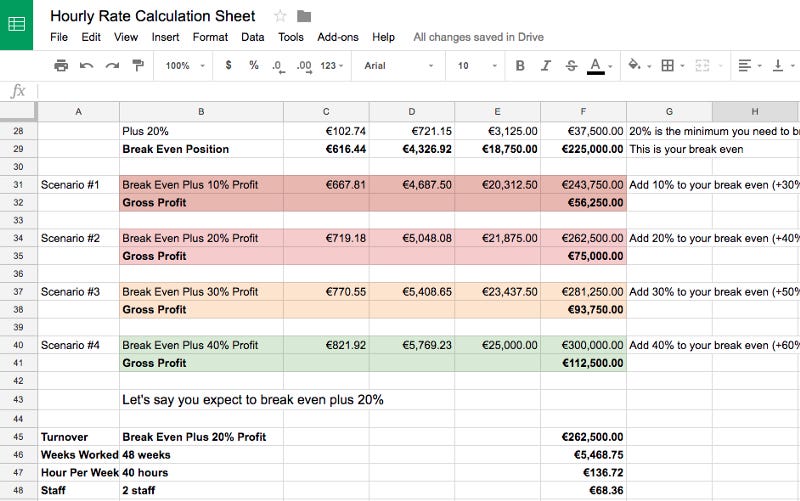Image resolution: width=800 pixels, height=501 pixels.
Task: Toggle bold formatting
Action: coord(520,65)
